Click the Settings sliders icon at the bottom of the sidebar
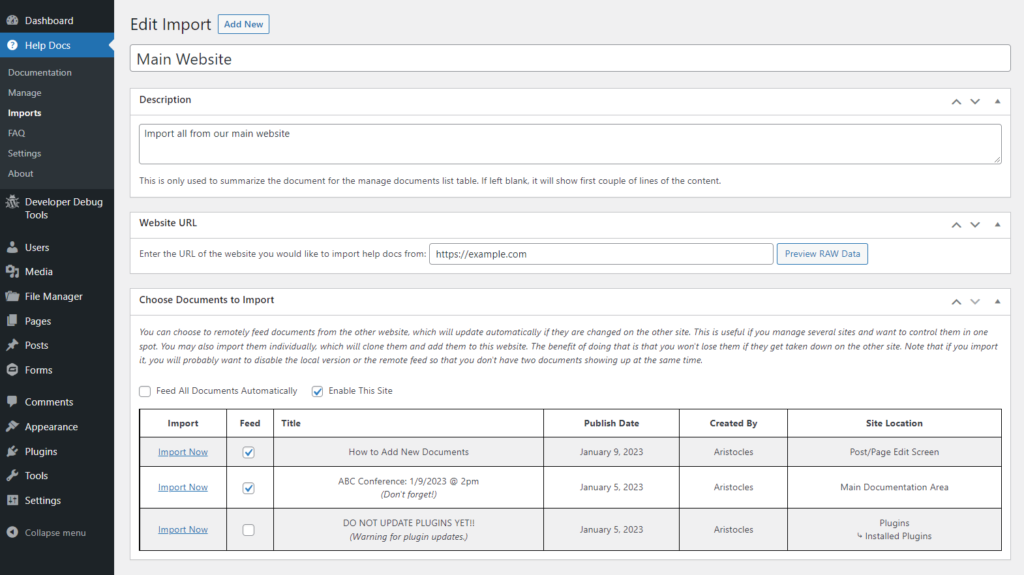This screenshot has height=575, width=1024. (x=12, y=501)
